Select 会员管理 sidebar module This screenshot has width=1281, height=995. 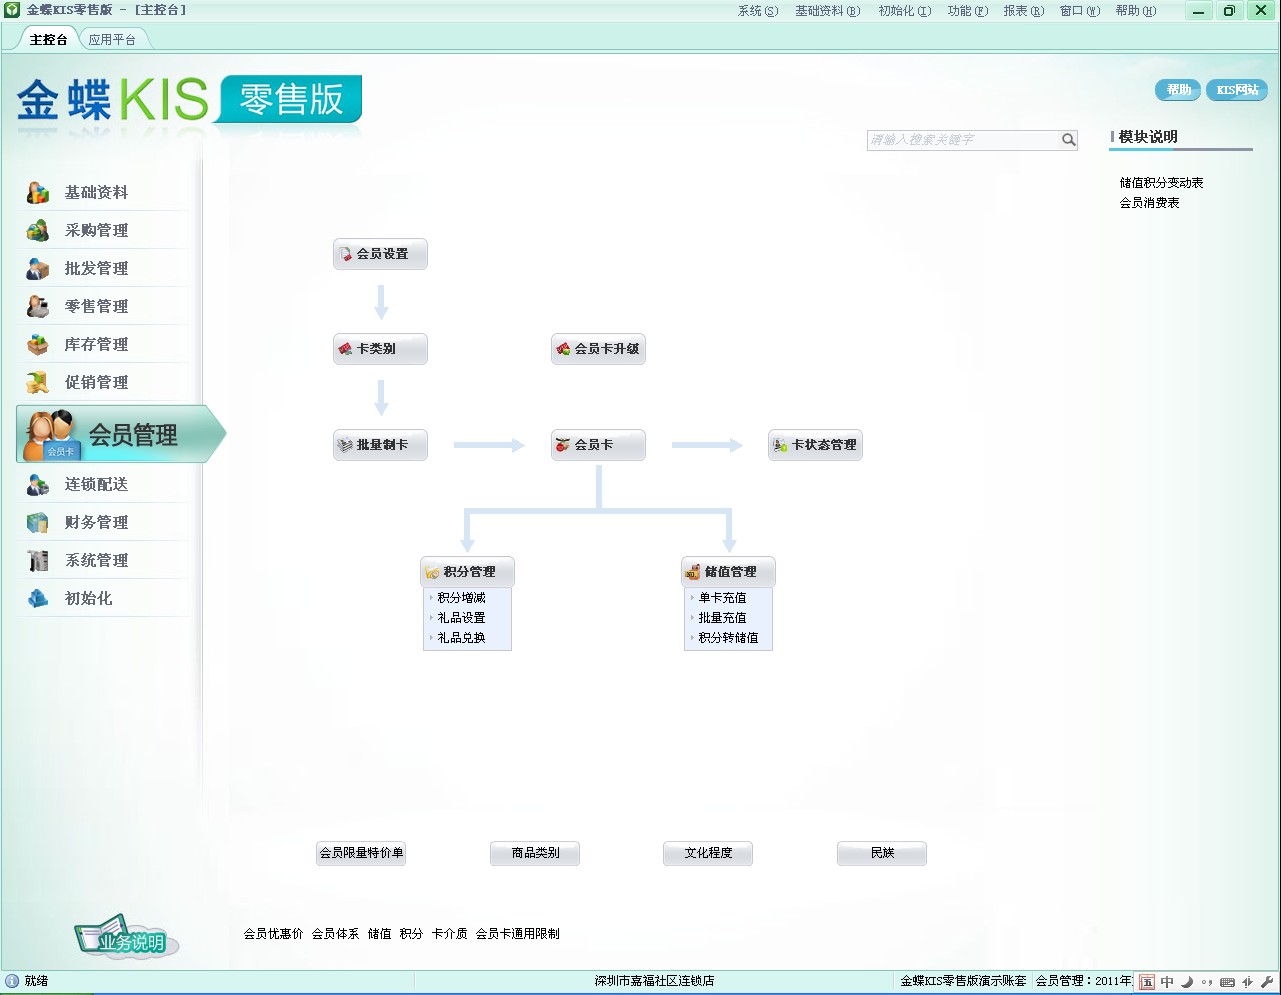coord(120,434)
